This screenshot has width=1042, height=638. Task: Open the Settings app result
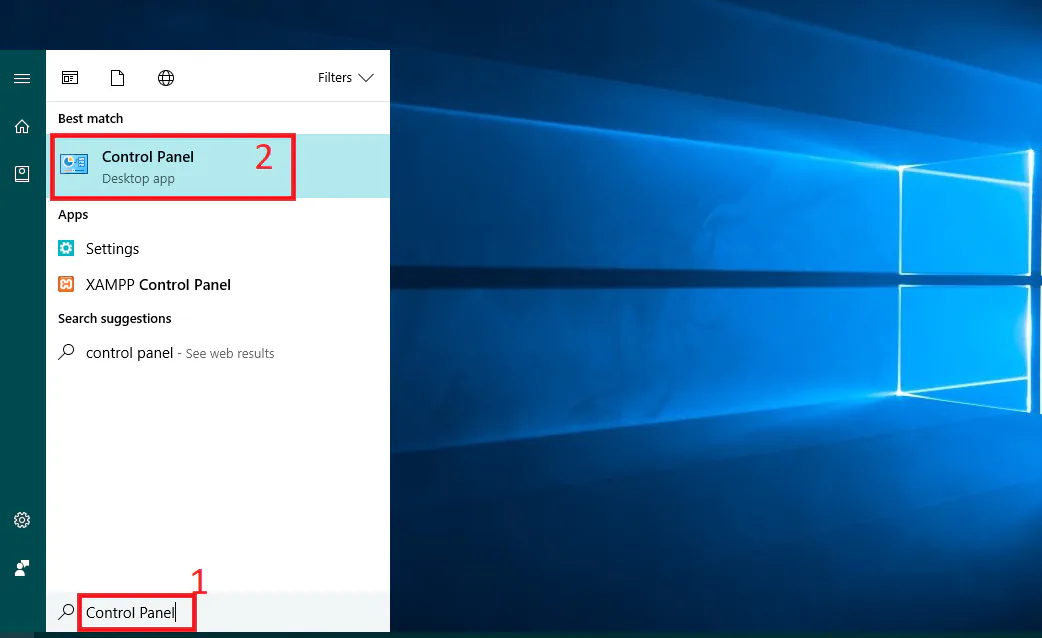point(218,249)
